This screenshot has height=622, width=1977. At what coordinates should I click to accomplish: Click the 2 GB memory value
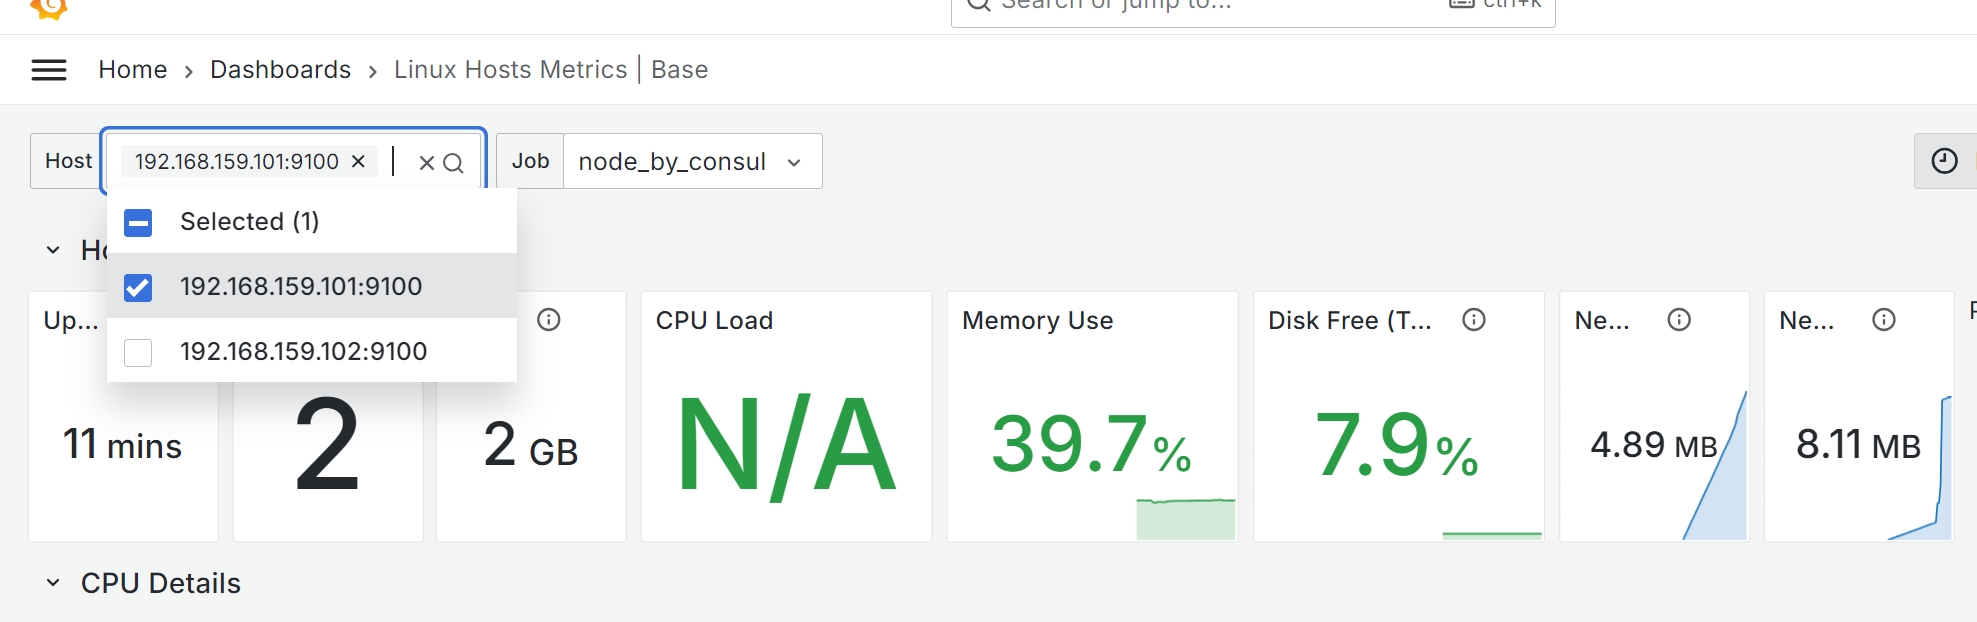[531, 446]
